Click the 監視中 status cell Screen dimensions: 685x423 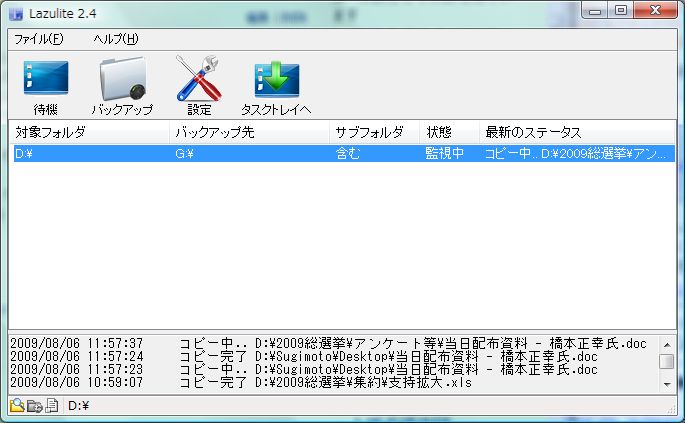(444, 153)
